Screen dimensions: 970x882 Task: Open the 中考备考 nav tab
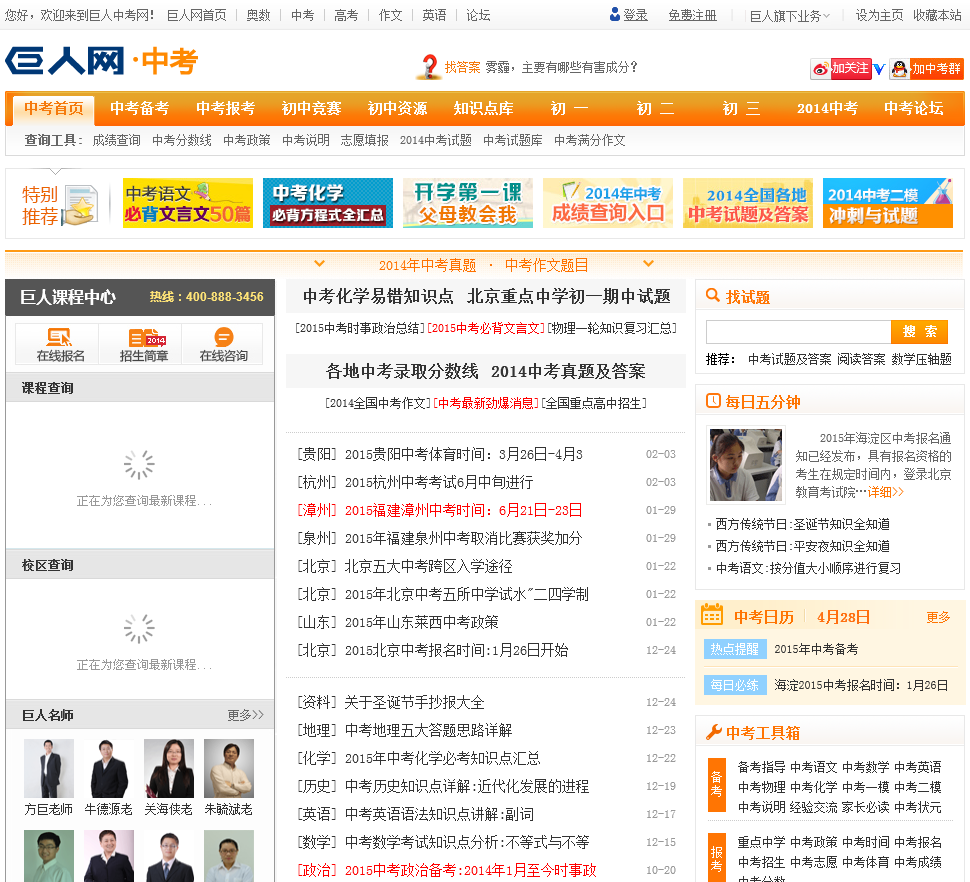point(140,109)
